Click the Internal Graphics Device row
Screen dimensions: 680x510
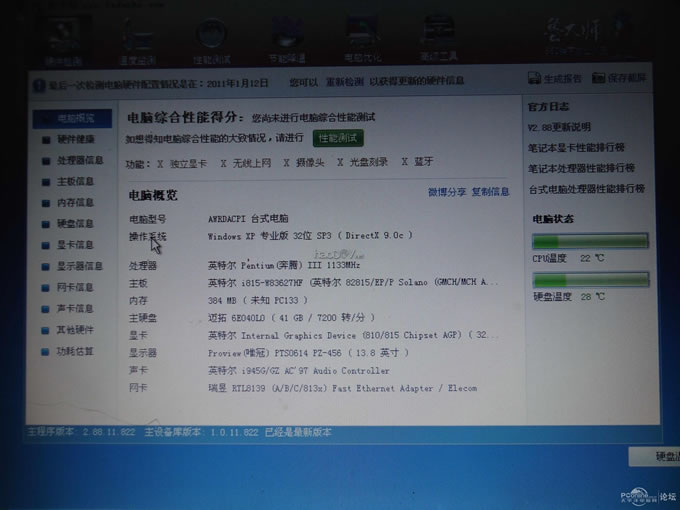[x=353, y=335]
